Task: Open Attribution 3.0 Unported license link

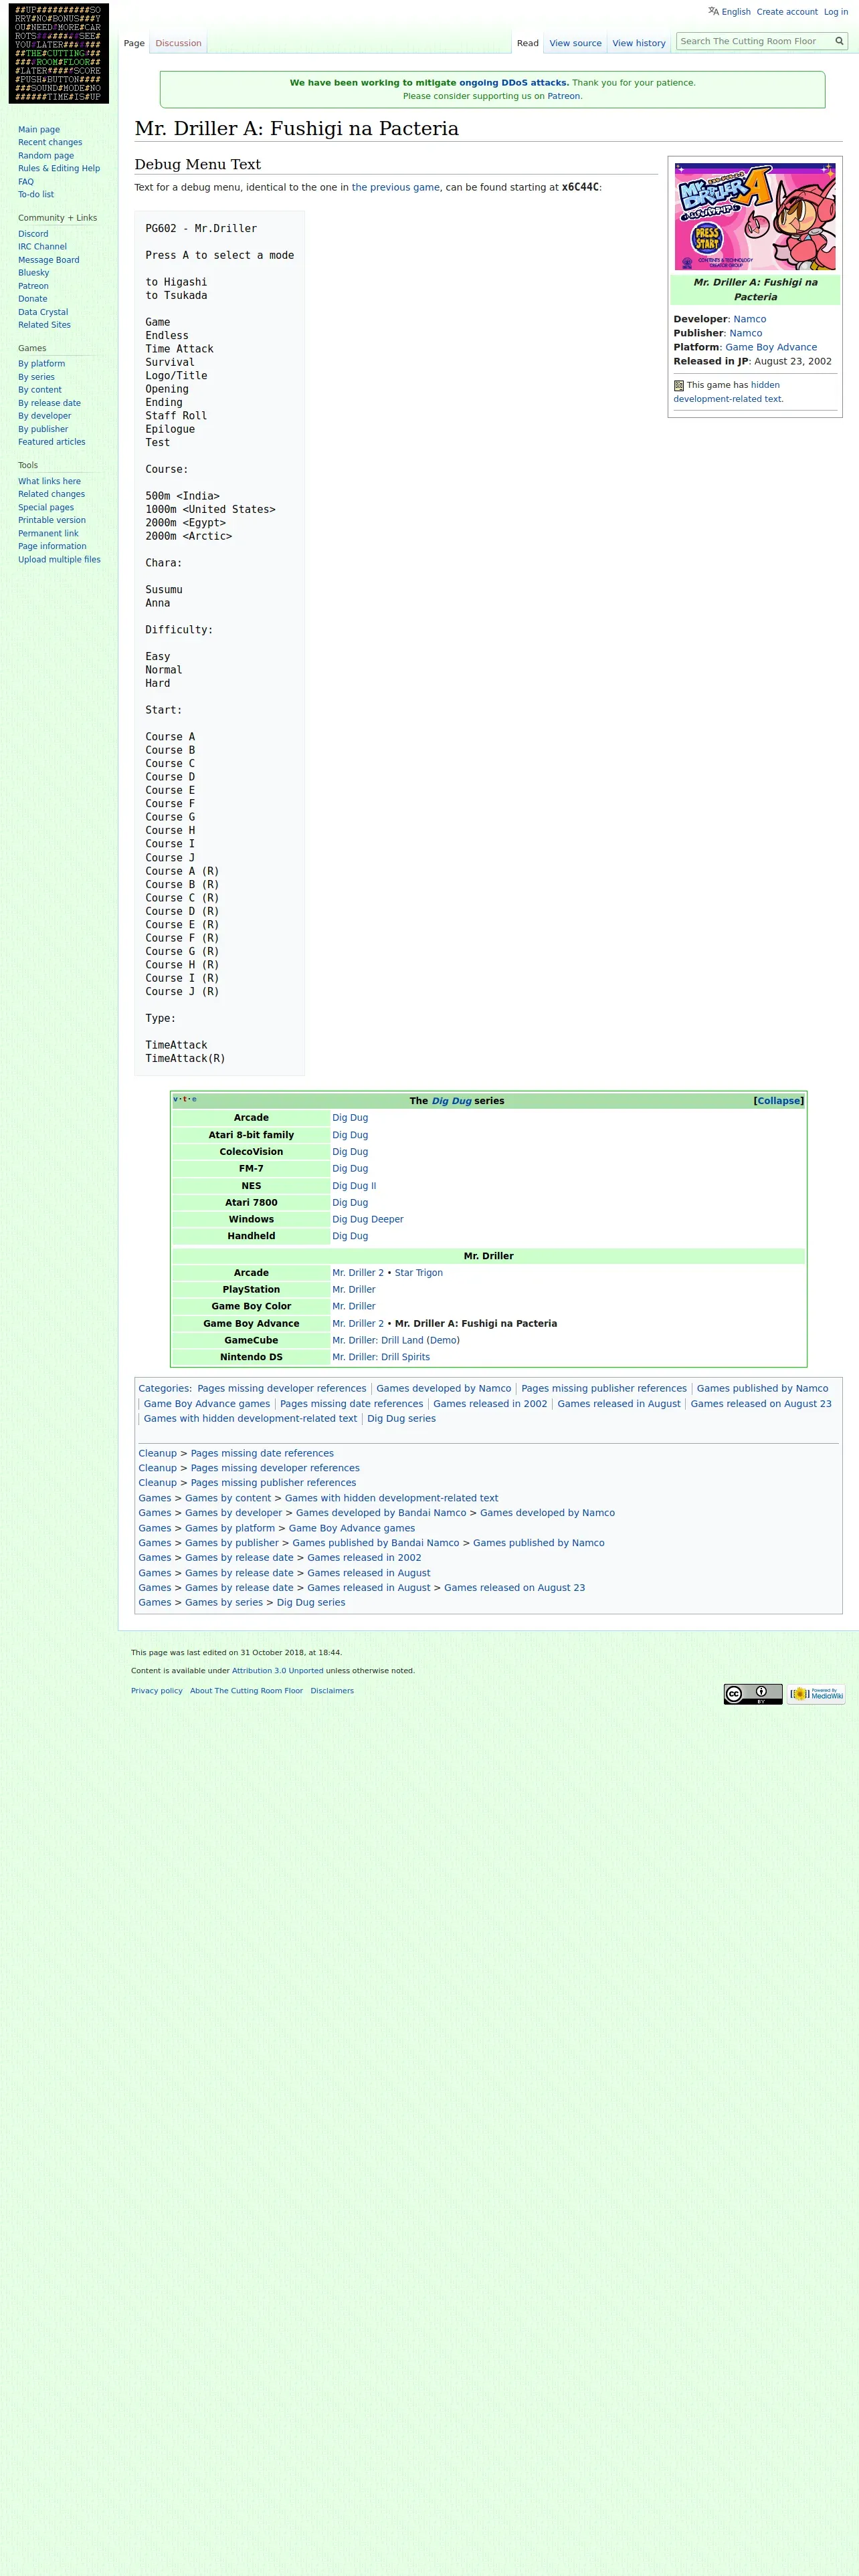Action: (x=277, y=1671)
